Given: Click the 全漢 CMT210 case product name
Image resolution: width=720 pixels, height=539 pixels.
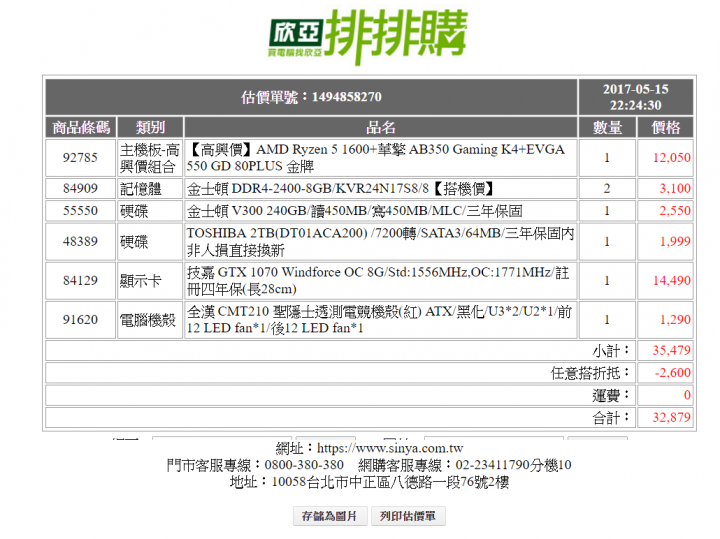Looking at the screenshot, I should [381, 320].
